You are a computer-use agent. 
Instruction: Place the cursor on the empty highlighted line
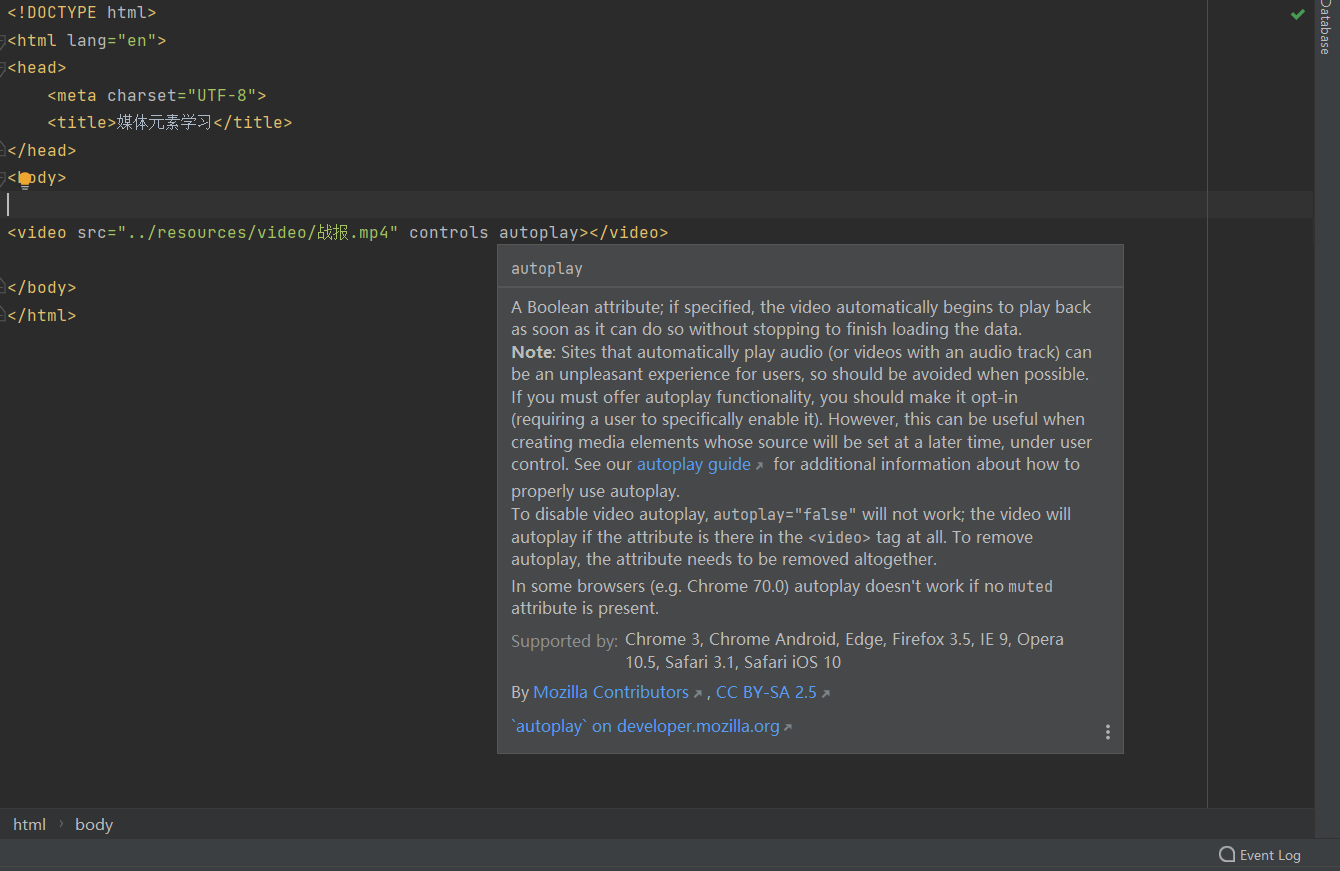(x=656, y=204)
